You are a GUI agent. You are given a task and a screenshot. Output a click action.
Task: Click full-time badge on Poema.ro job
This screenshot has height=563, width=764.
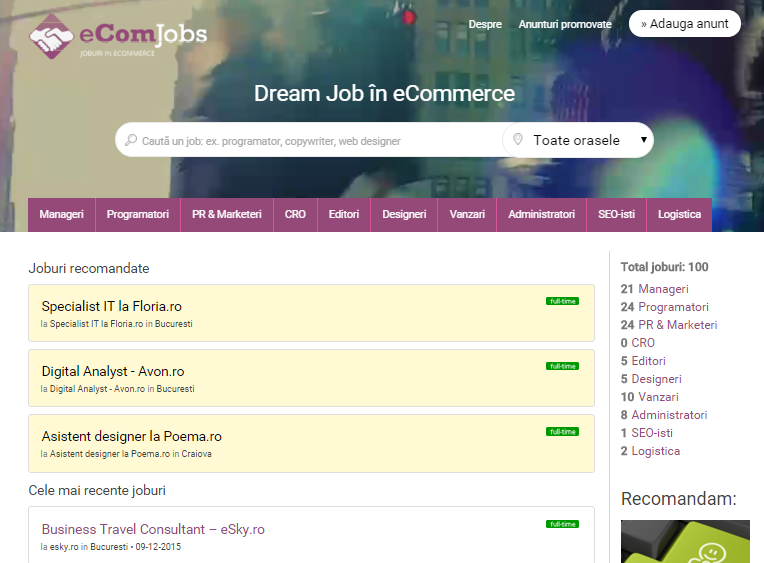[562, 431]
